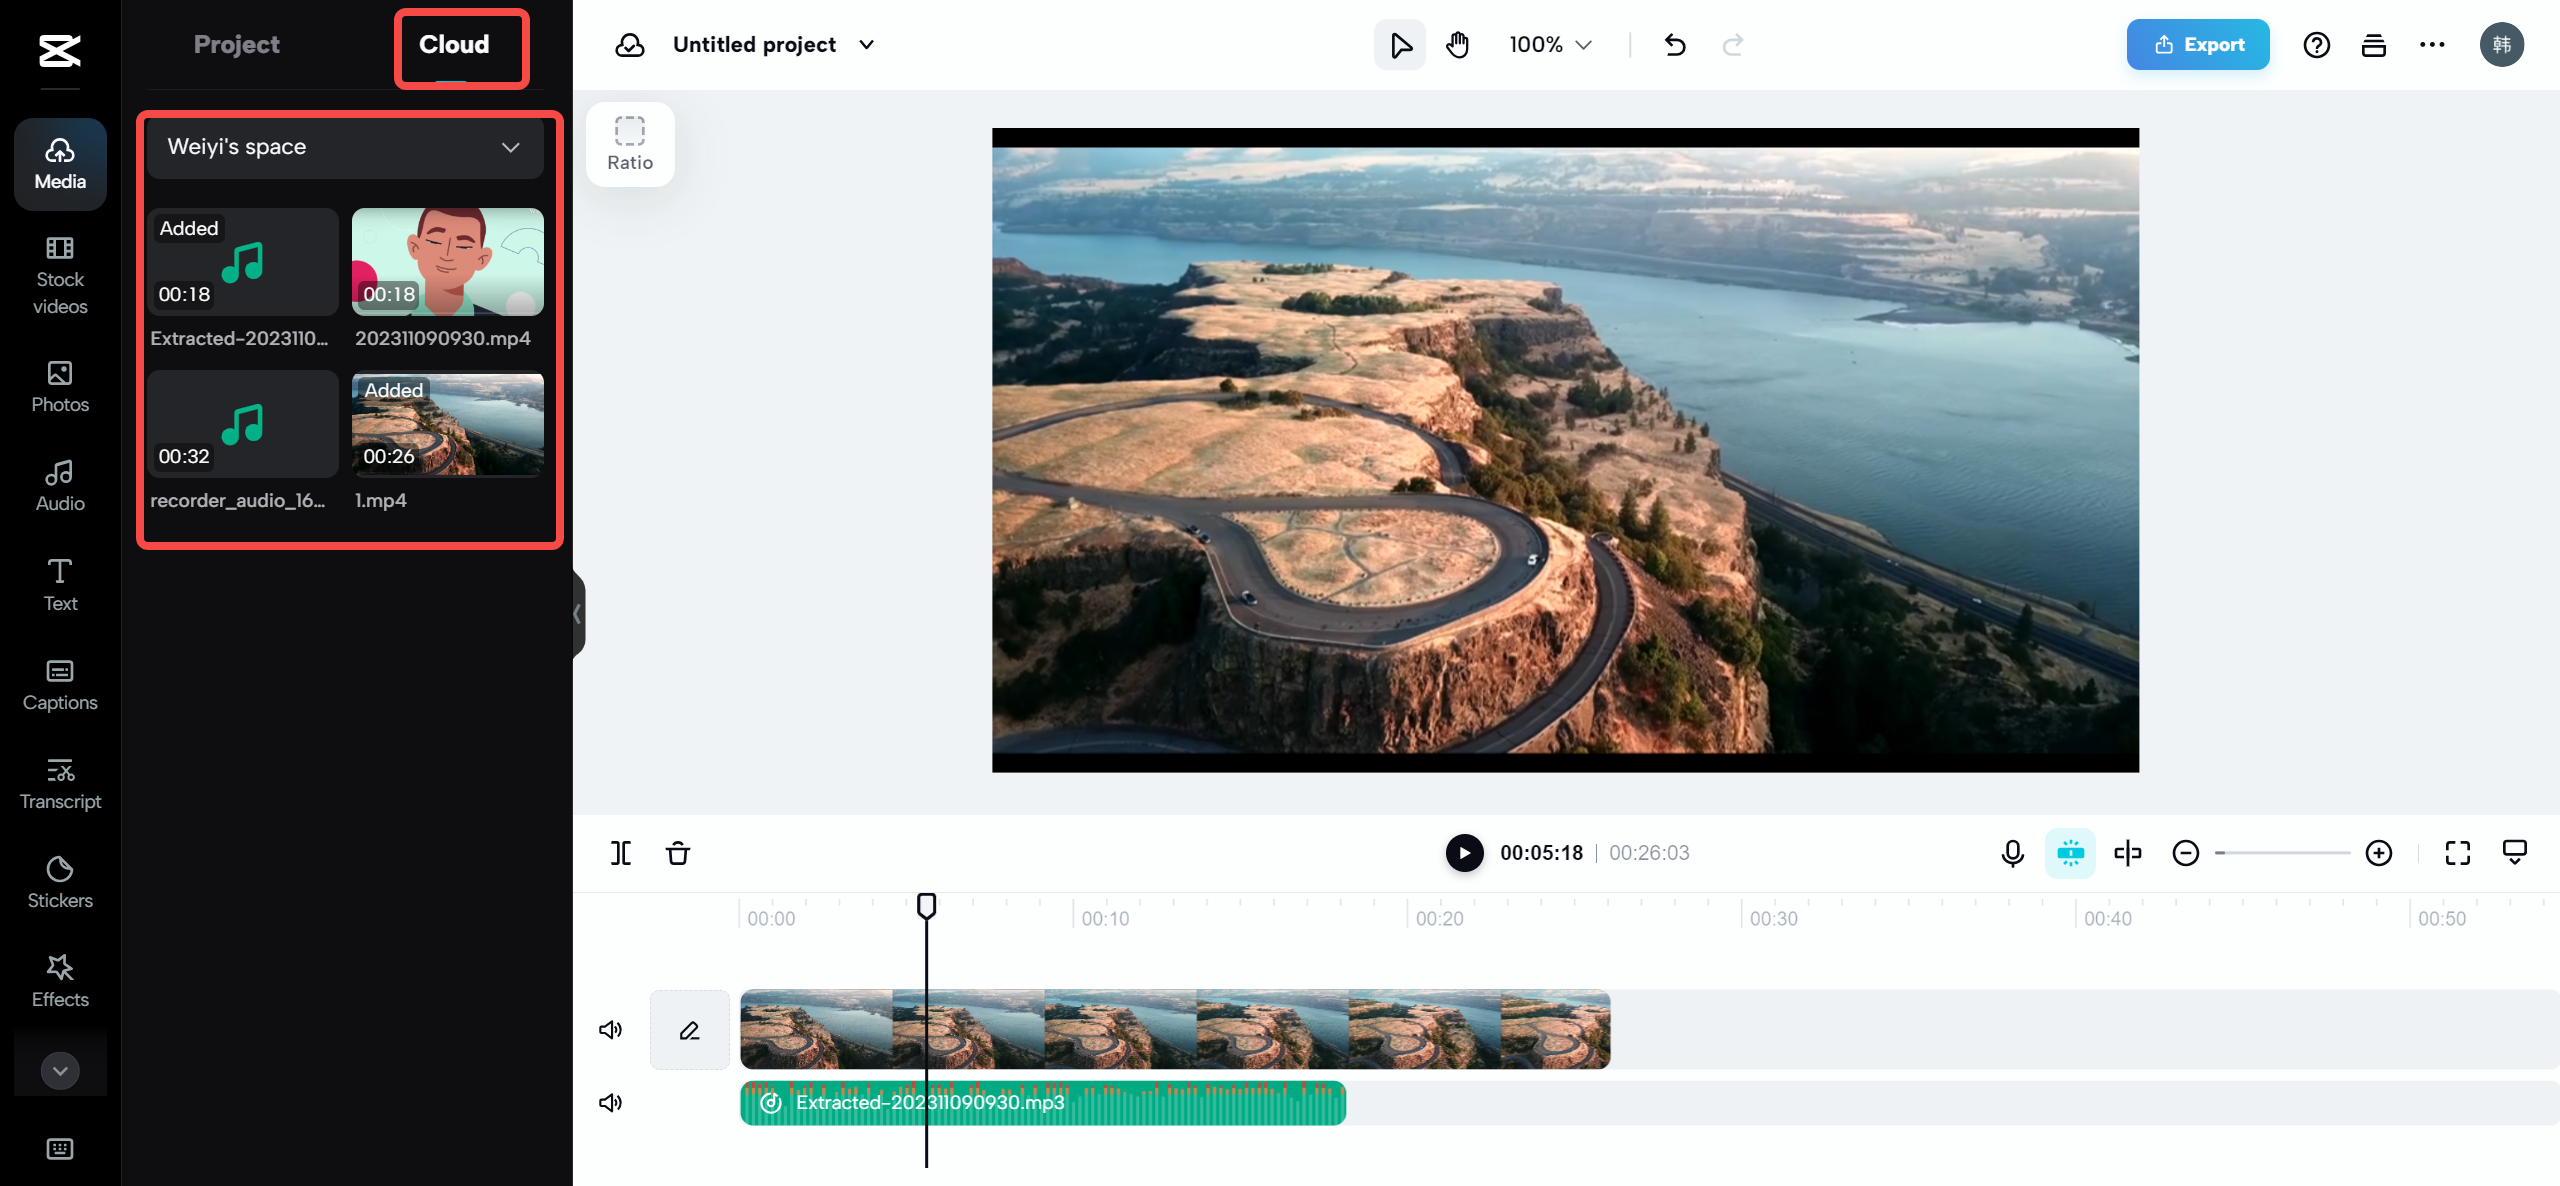Switch to the Project tab
Viewport: 2560px width, 1186px height.
click(x=236, y=45)
